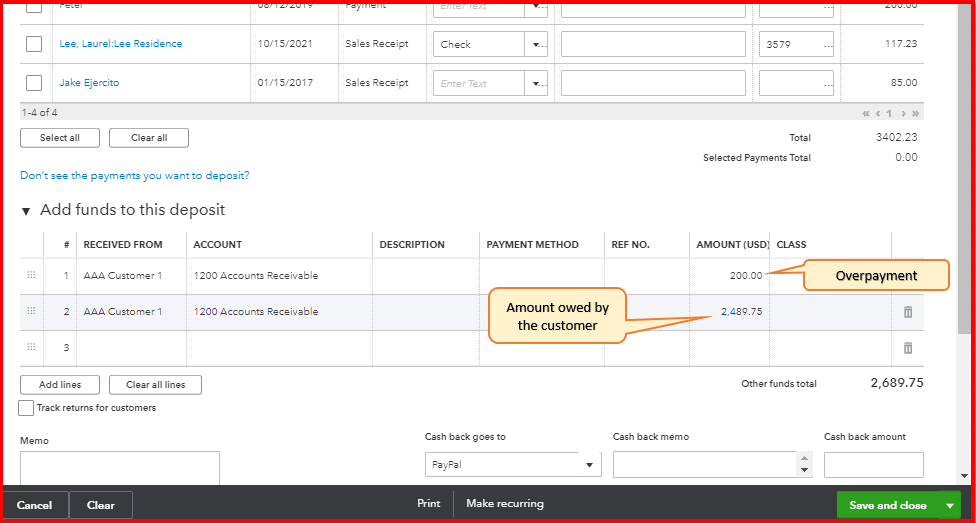Grab the drag handle of line 2
976x523 pixels.
tap(31, 311)
